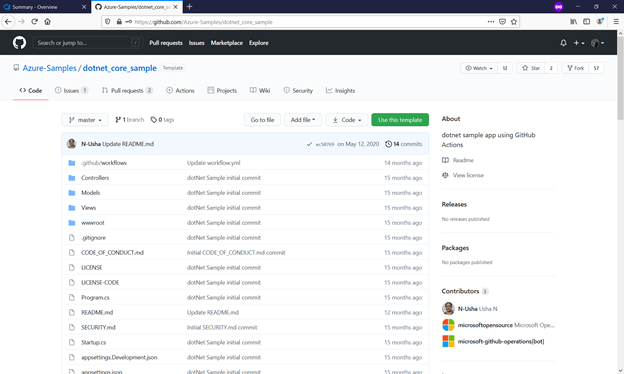This screenshot has height=374, width=624.
Task: Toggle the Firefox sidebar icon
Action: tap(586, 21)
